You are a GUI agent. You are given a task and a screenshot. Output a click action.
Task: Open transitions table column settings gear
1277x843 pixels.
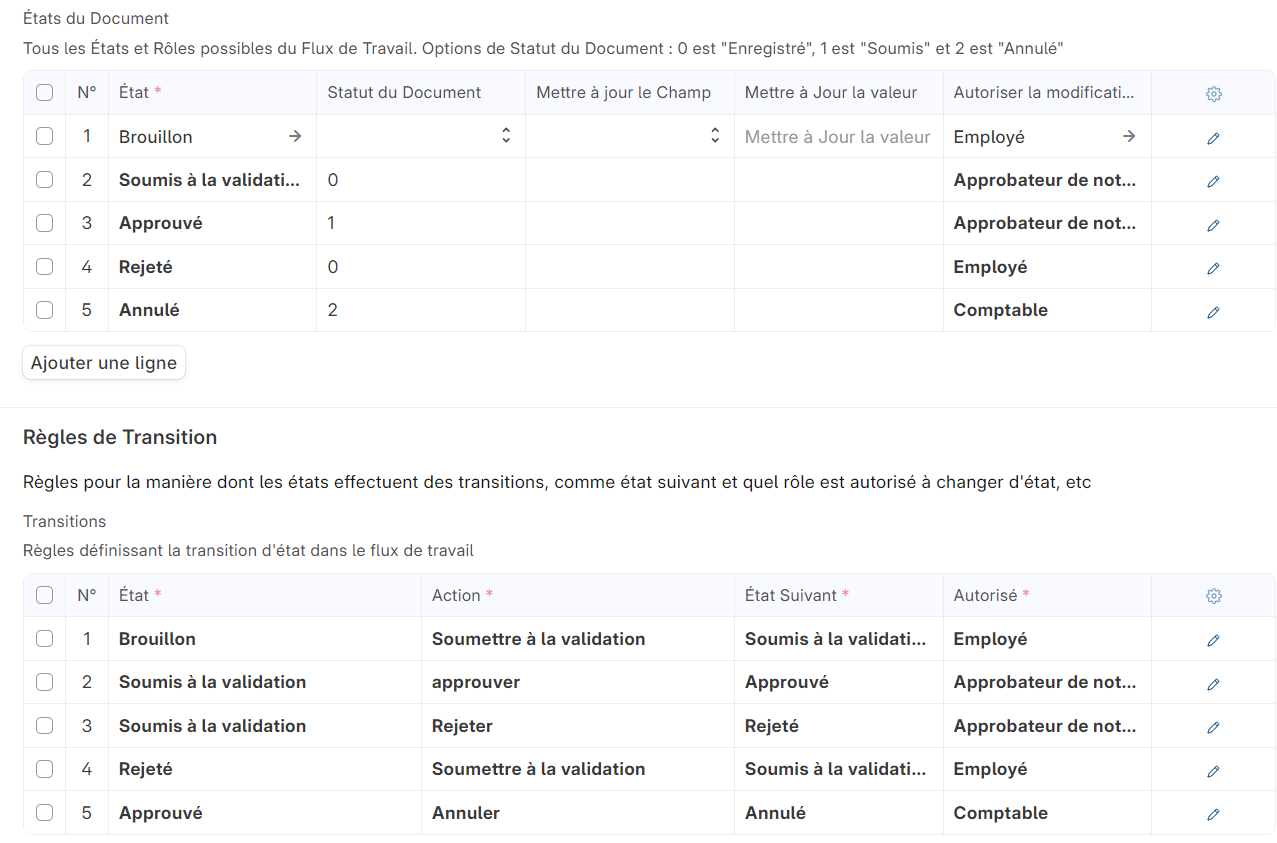click(x=1213, y=596)
